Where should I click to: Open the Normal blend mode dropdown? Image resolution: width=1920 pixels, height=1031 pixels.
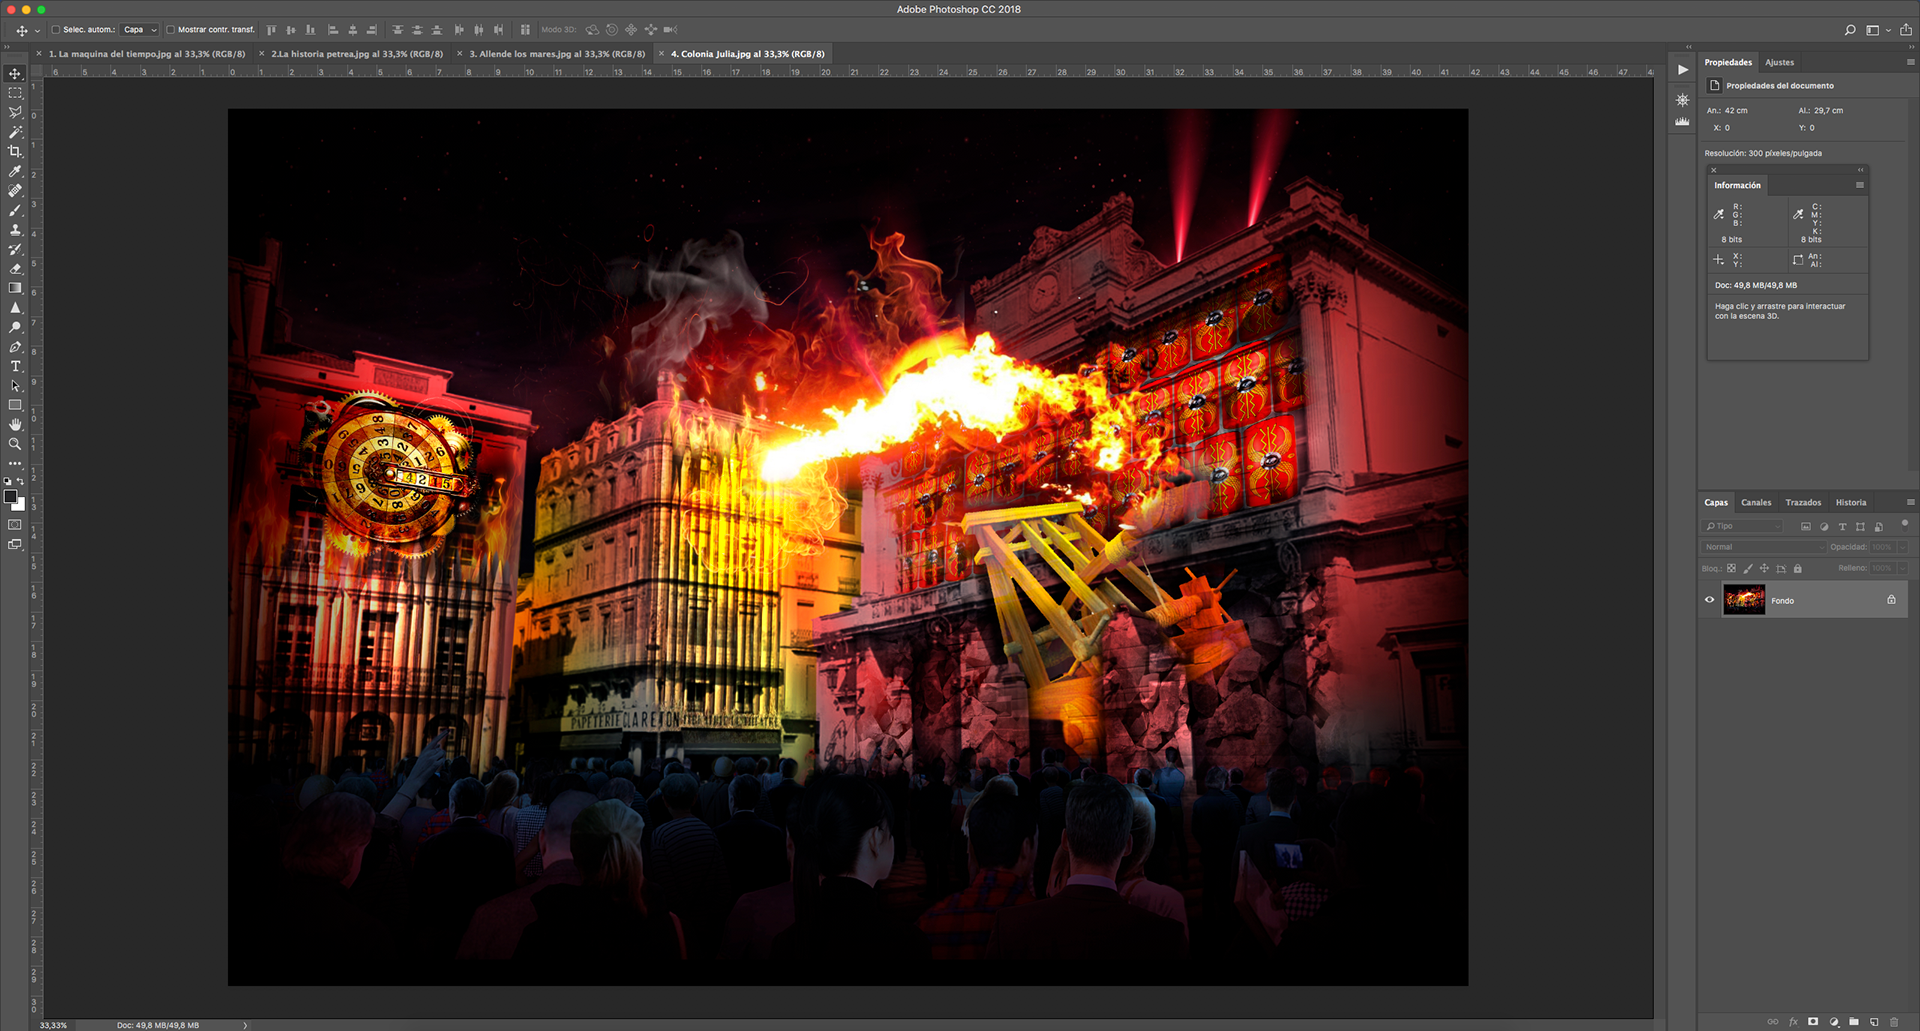pyautogui.click(x=1763, y=547)
